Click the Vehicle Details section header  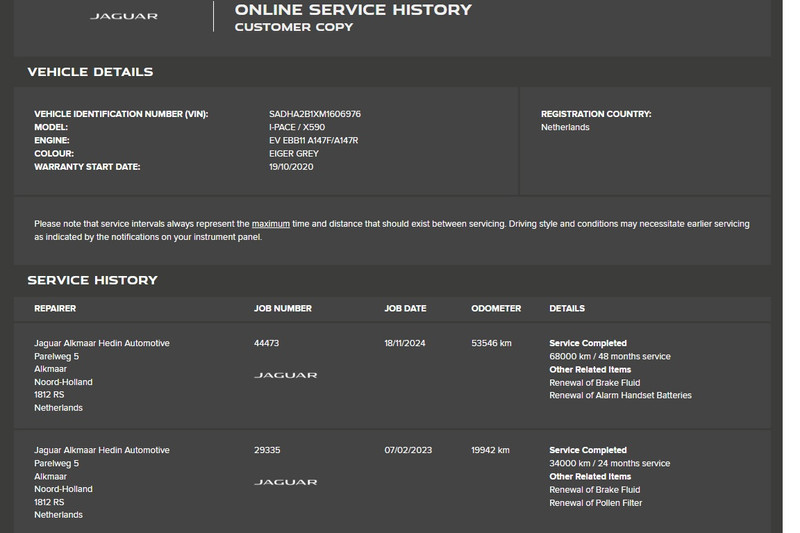click(90, 72)
